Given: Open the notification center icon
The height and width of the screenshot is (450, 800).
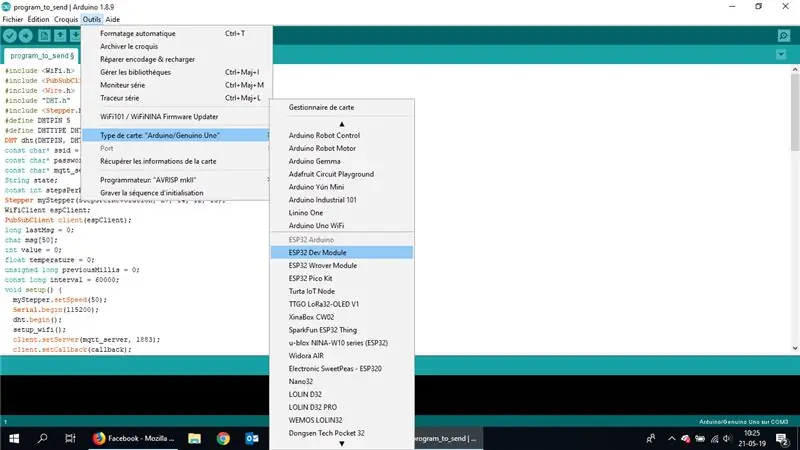Looking at the screenshot, I should (782, 438).
